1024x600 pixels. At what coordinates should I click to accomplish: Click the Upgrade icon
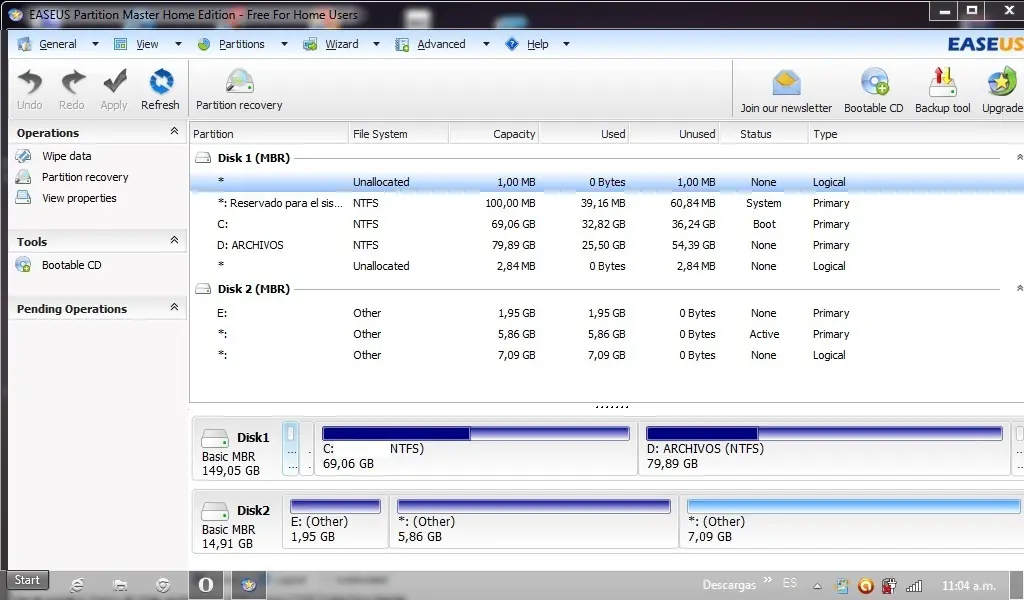(1002, 84)
